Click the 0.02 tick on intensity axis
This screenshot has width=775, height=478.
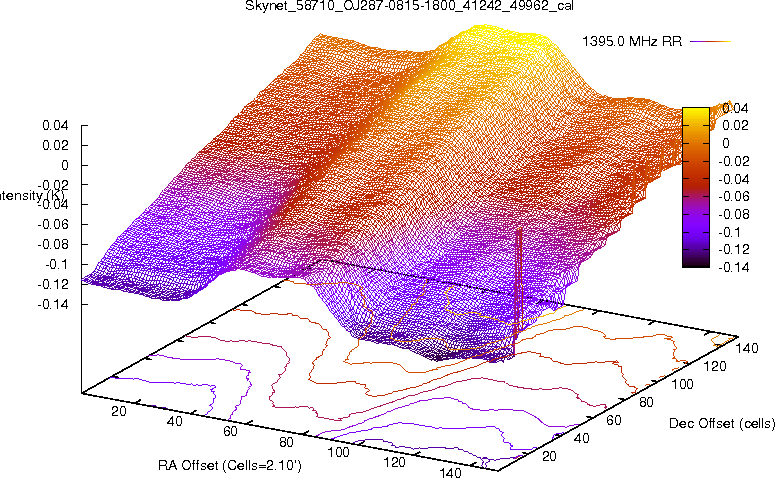tap(55, 145)
